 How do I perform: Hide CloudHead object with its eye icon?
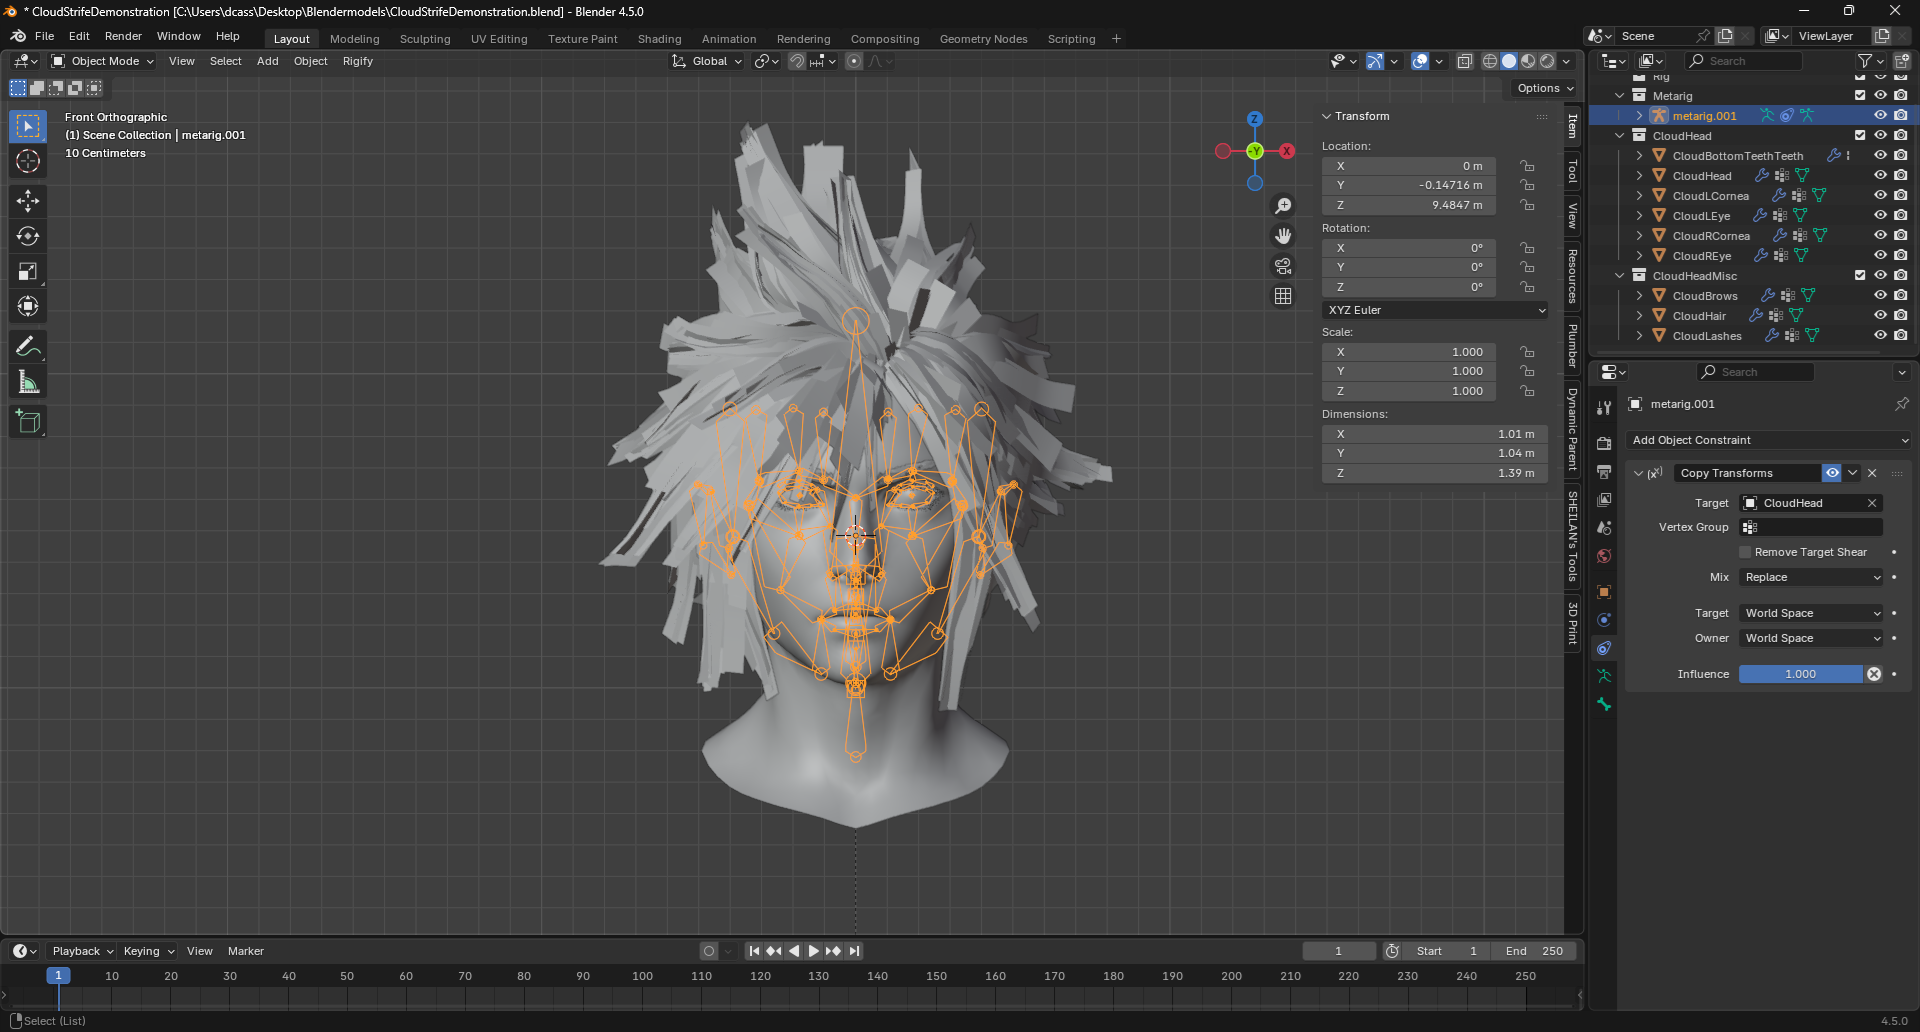[1880, 175]
